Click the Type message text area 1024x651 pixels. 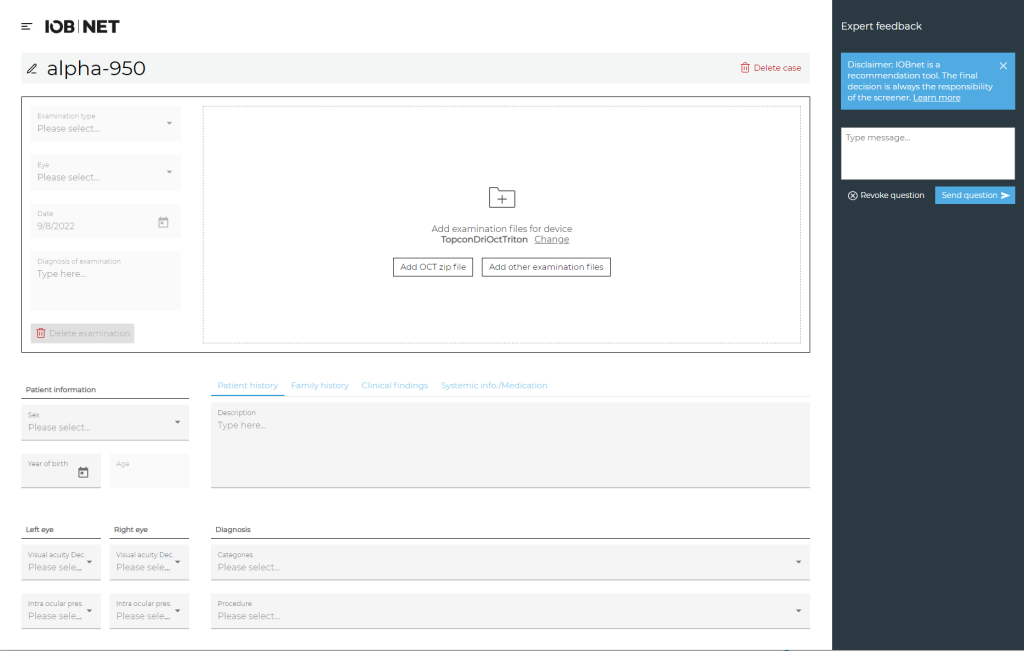(927, 153)
